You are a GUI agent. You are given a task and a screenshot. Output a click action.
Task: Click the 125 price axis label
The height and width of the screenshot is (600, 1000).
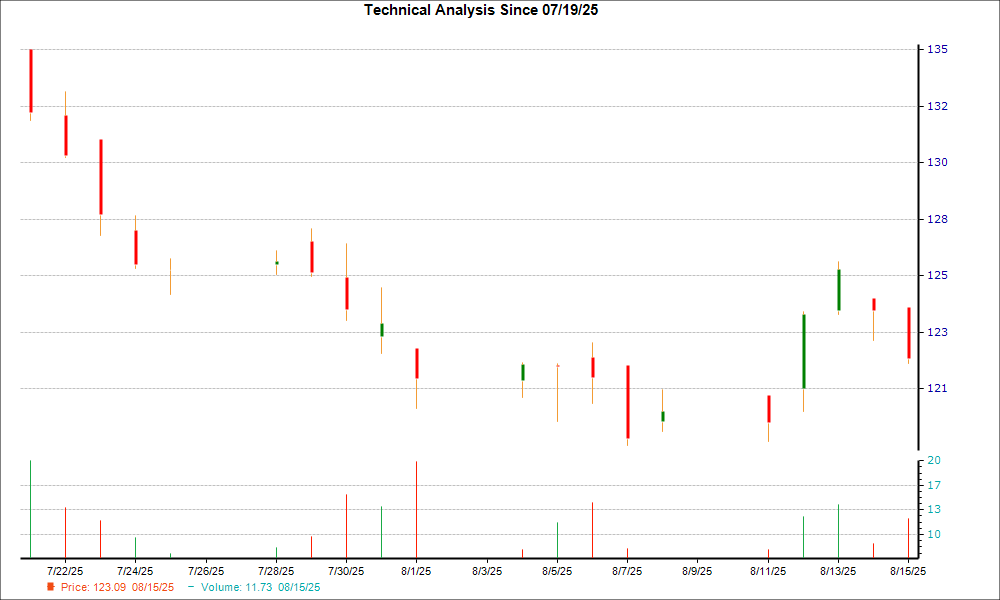pyautogui.click(x=938, y=275)
